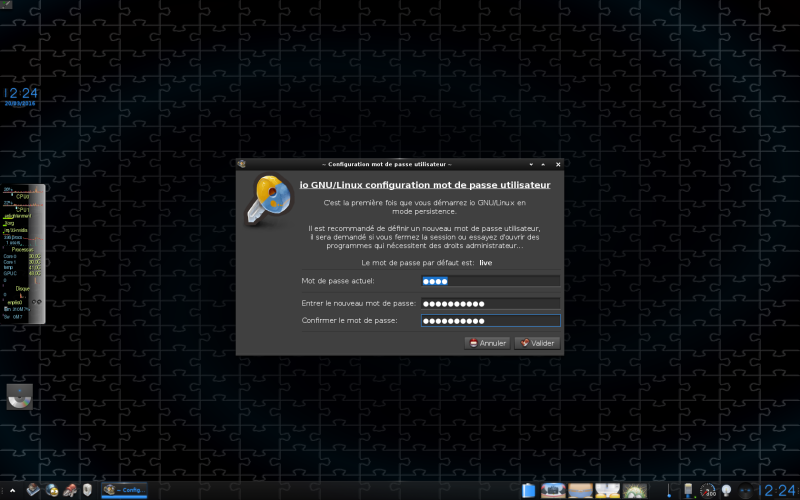Click the volume slider in system tray

coord(669,490)
